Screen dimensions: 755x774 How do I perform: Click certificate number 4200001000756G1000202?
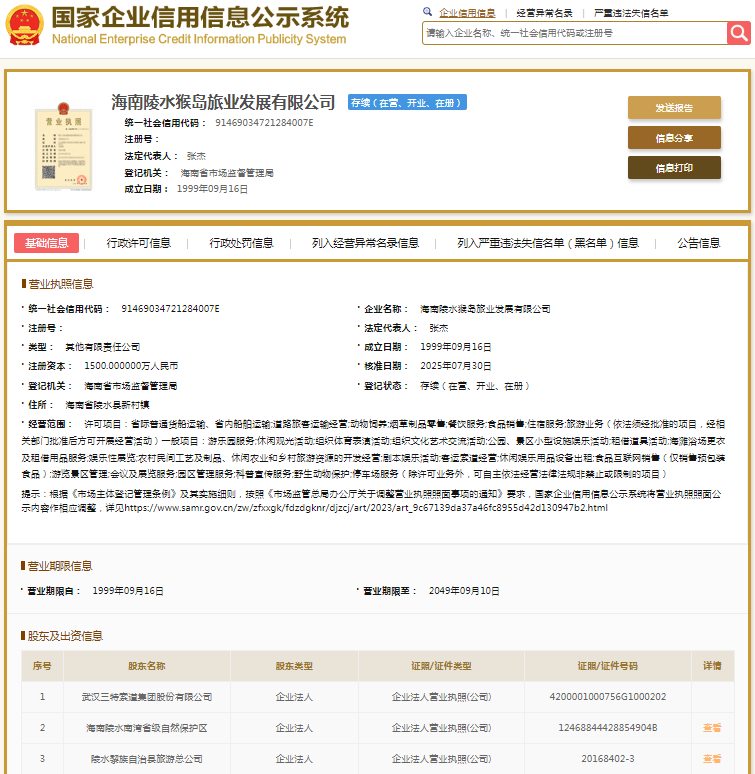coord(607,697)
